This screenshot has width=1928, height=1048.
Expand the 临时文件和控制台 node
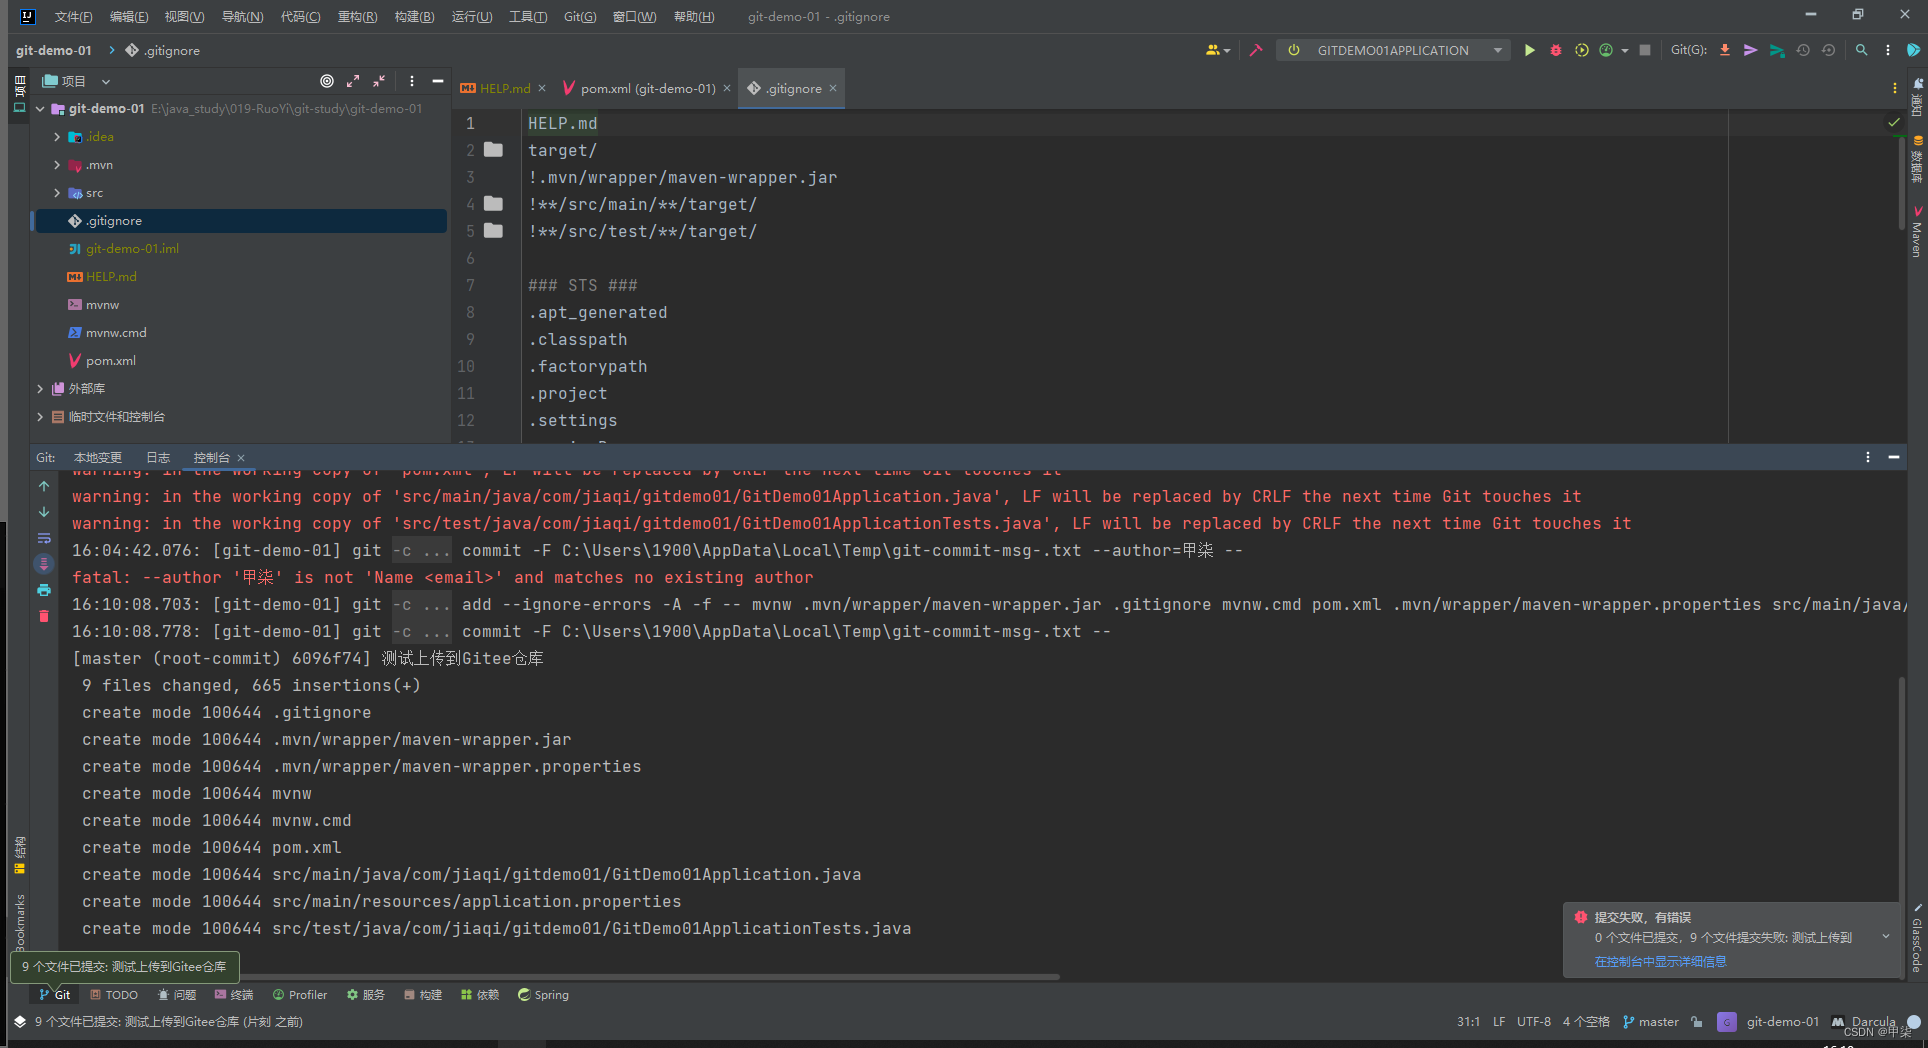(40, 417)
